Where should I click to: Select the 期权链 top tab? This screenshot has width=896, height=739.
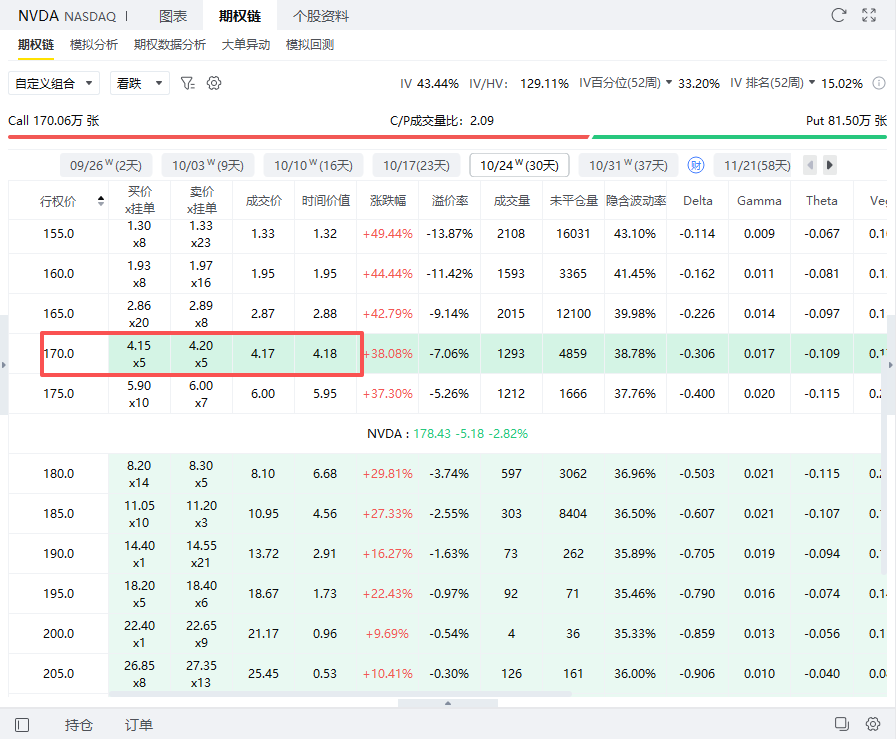pyautogui.click(x=240, y=16)
